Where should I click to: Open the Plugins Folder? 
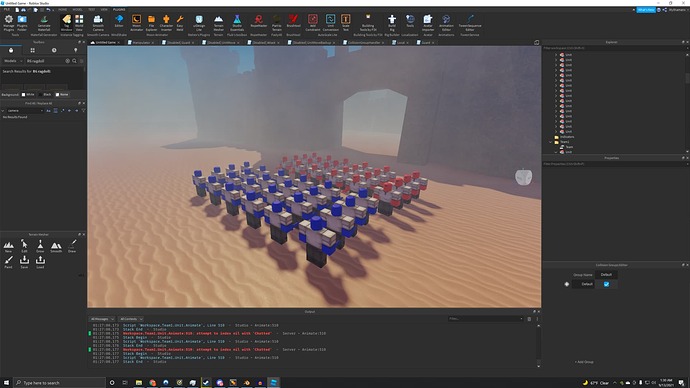(x=22, y=22)
